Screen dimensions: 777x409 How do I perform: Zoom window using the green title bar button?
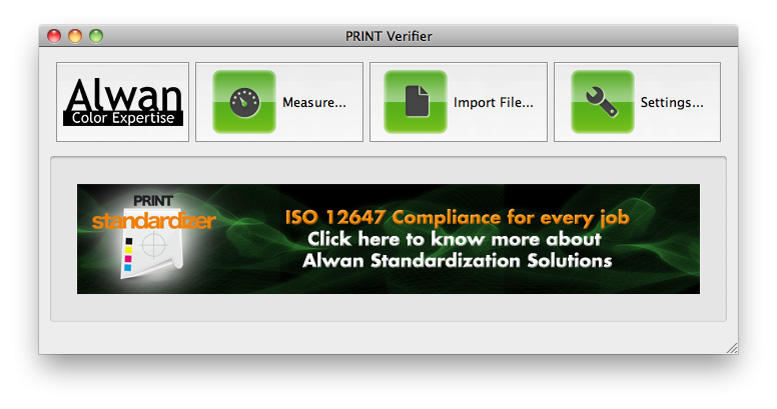click(x=96, y=36)
